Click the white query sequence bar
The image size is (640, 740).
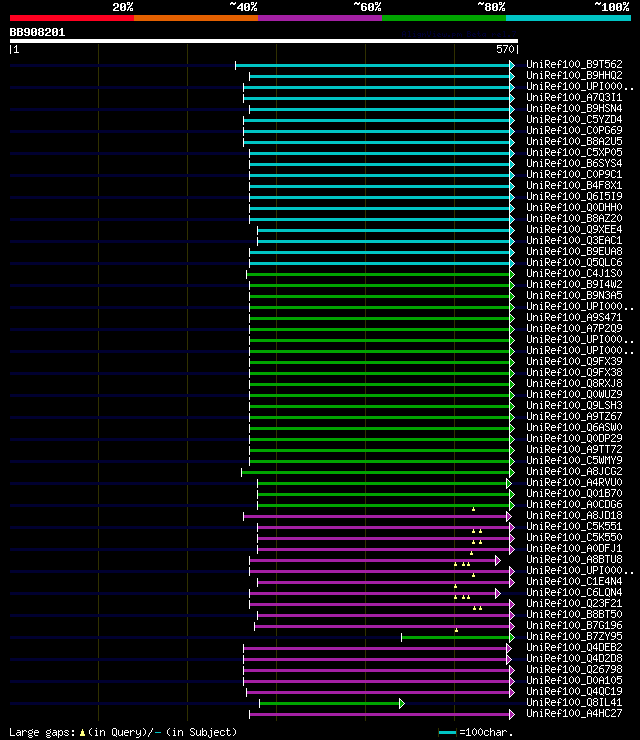pyautogui.click(x=264, y=41)
